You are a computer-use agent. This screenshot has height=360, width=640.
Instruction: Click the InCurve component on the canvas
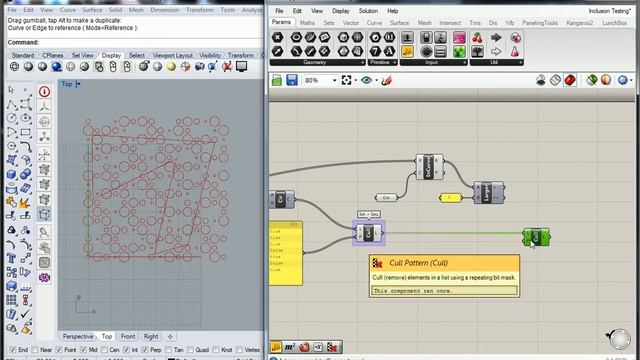pyautogui.click(x=429, y=167)
